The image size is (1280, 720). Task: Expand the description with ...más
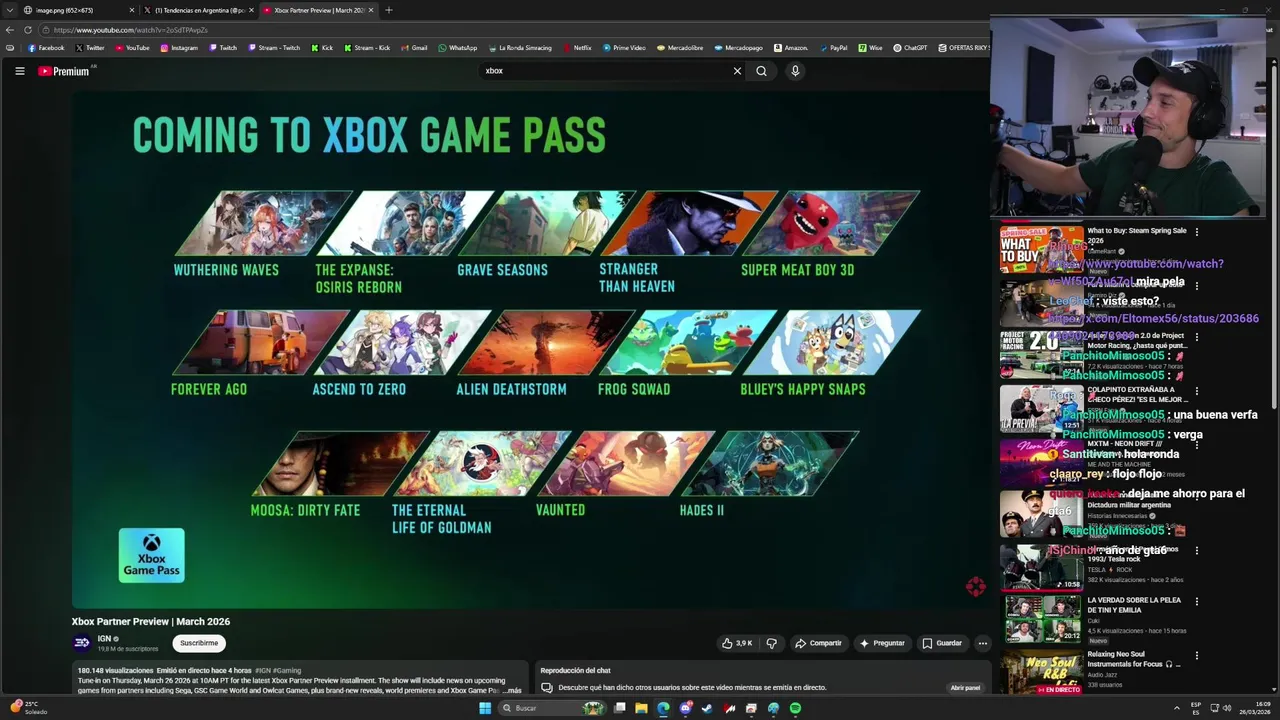[511, 690]
